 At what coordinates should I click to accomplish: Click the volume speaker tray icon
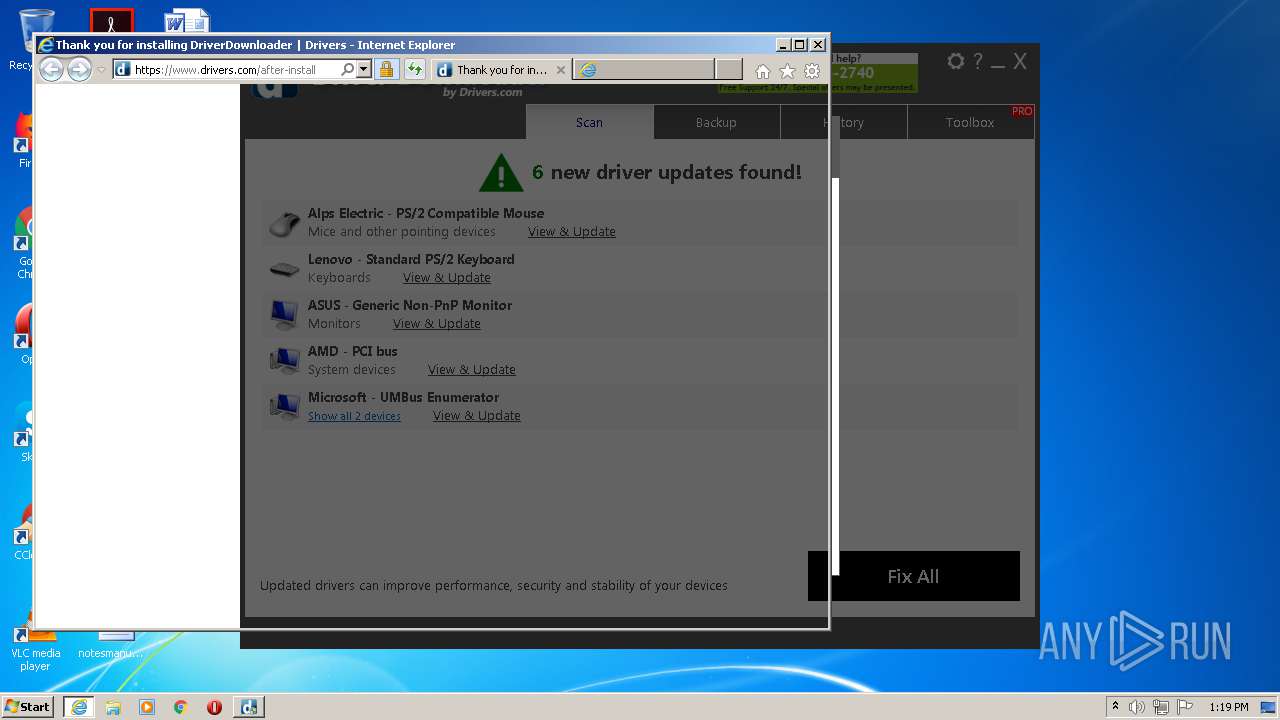coord(1137,707)
